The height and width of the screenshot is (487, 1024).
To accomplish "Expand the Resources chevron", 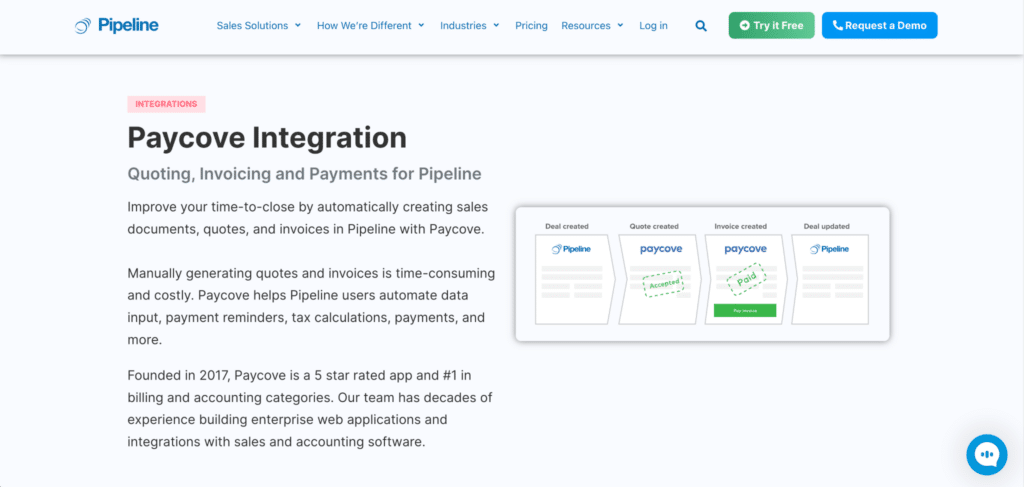I will tap(620, 25).
